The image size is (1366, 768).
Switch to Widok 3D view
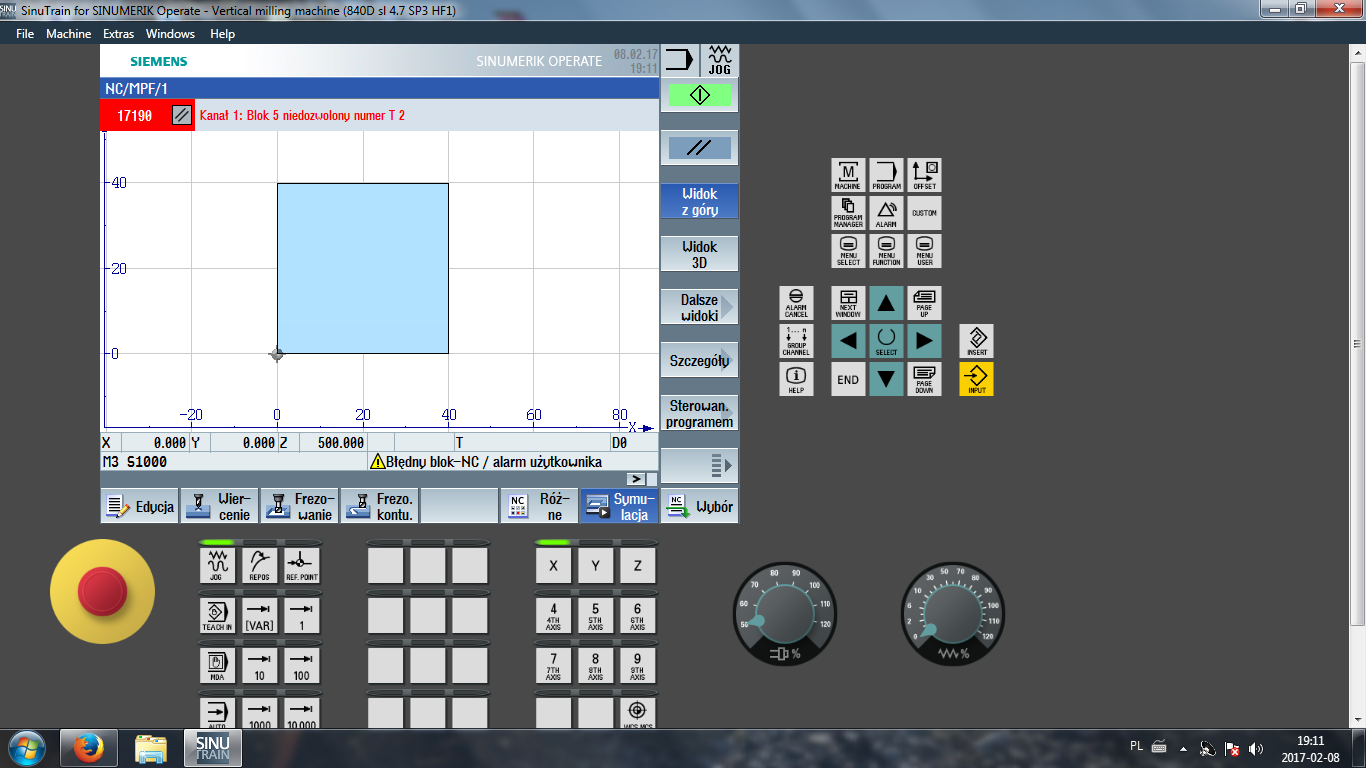pos(699,254)
